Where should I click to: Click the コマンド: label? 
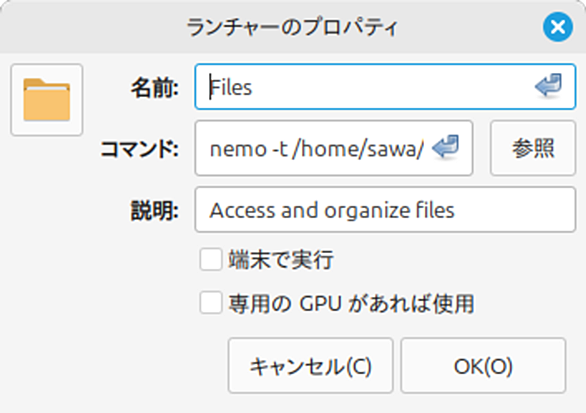click(140, 150)
